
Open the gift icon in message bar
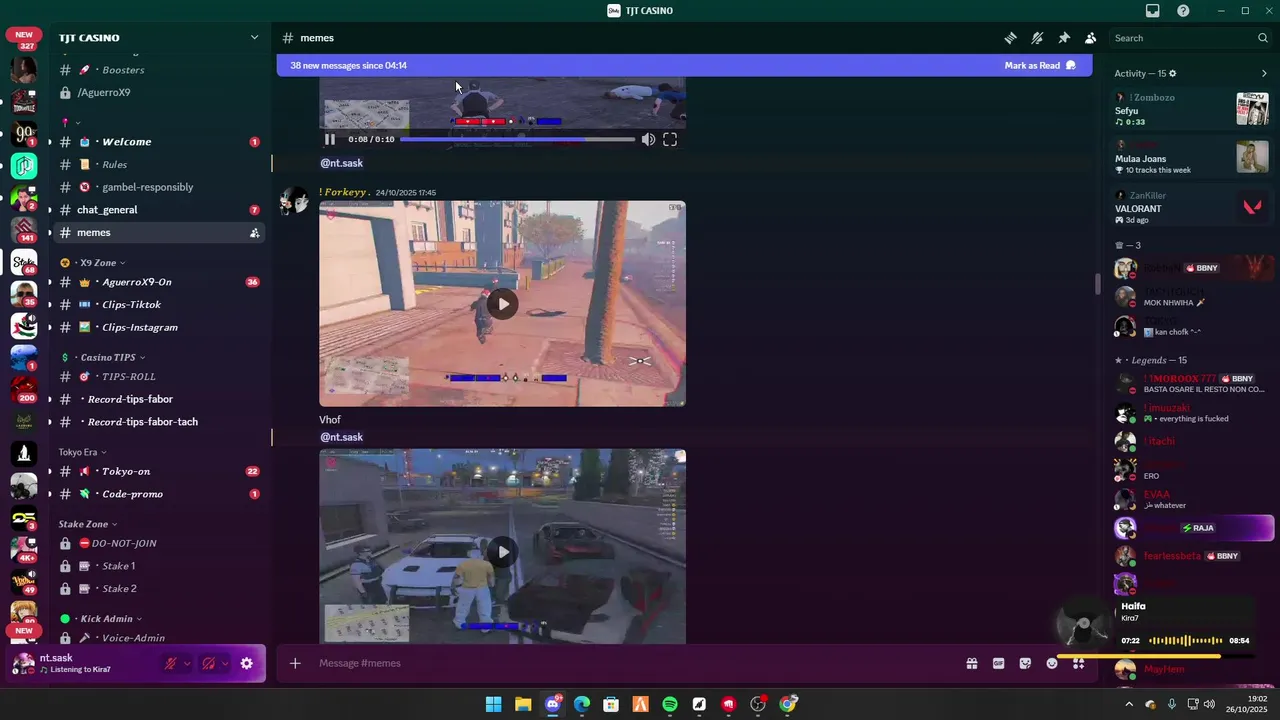971,663
